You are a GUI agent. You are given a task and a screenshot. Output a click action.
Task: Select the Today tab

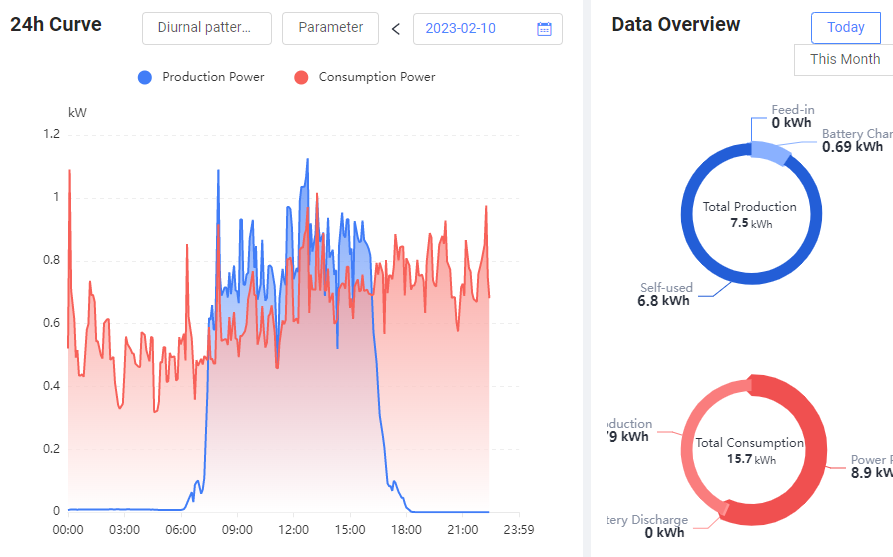[x=846, y=27]
